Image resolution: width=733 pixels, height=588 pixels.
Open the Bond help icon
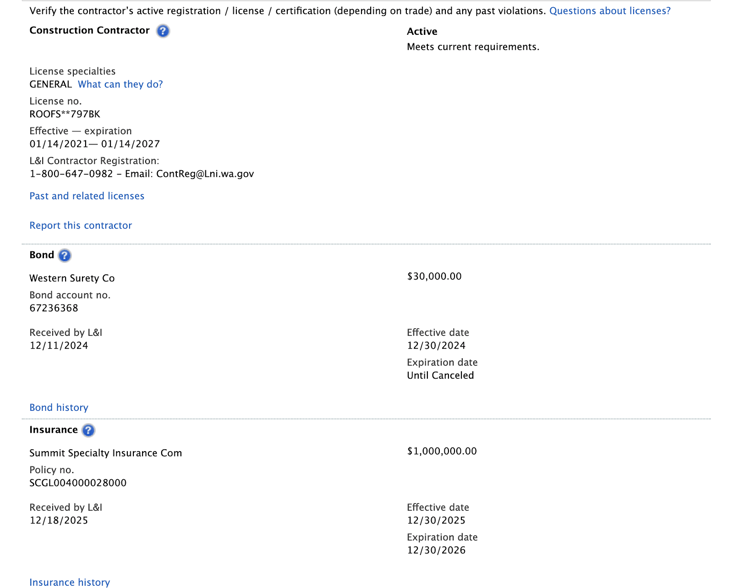[x=65, y=255]
